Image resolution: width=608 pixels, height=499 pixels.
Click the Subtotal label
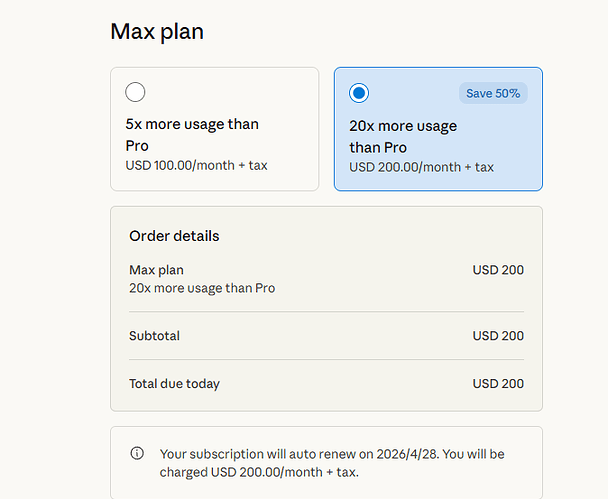pos(154,336)
